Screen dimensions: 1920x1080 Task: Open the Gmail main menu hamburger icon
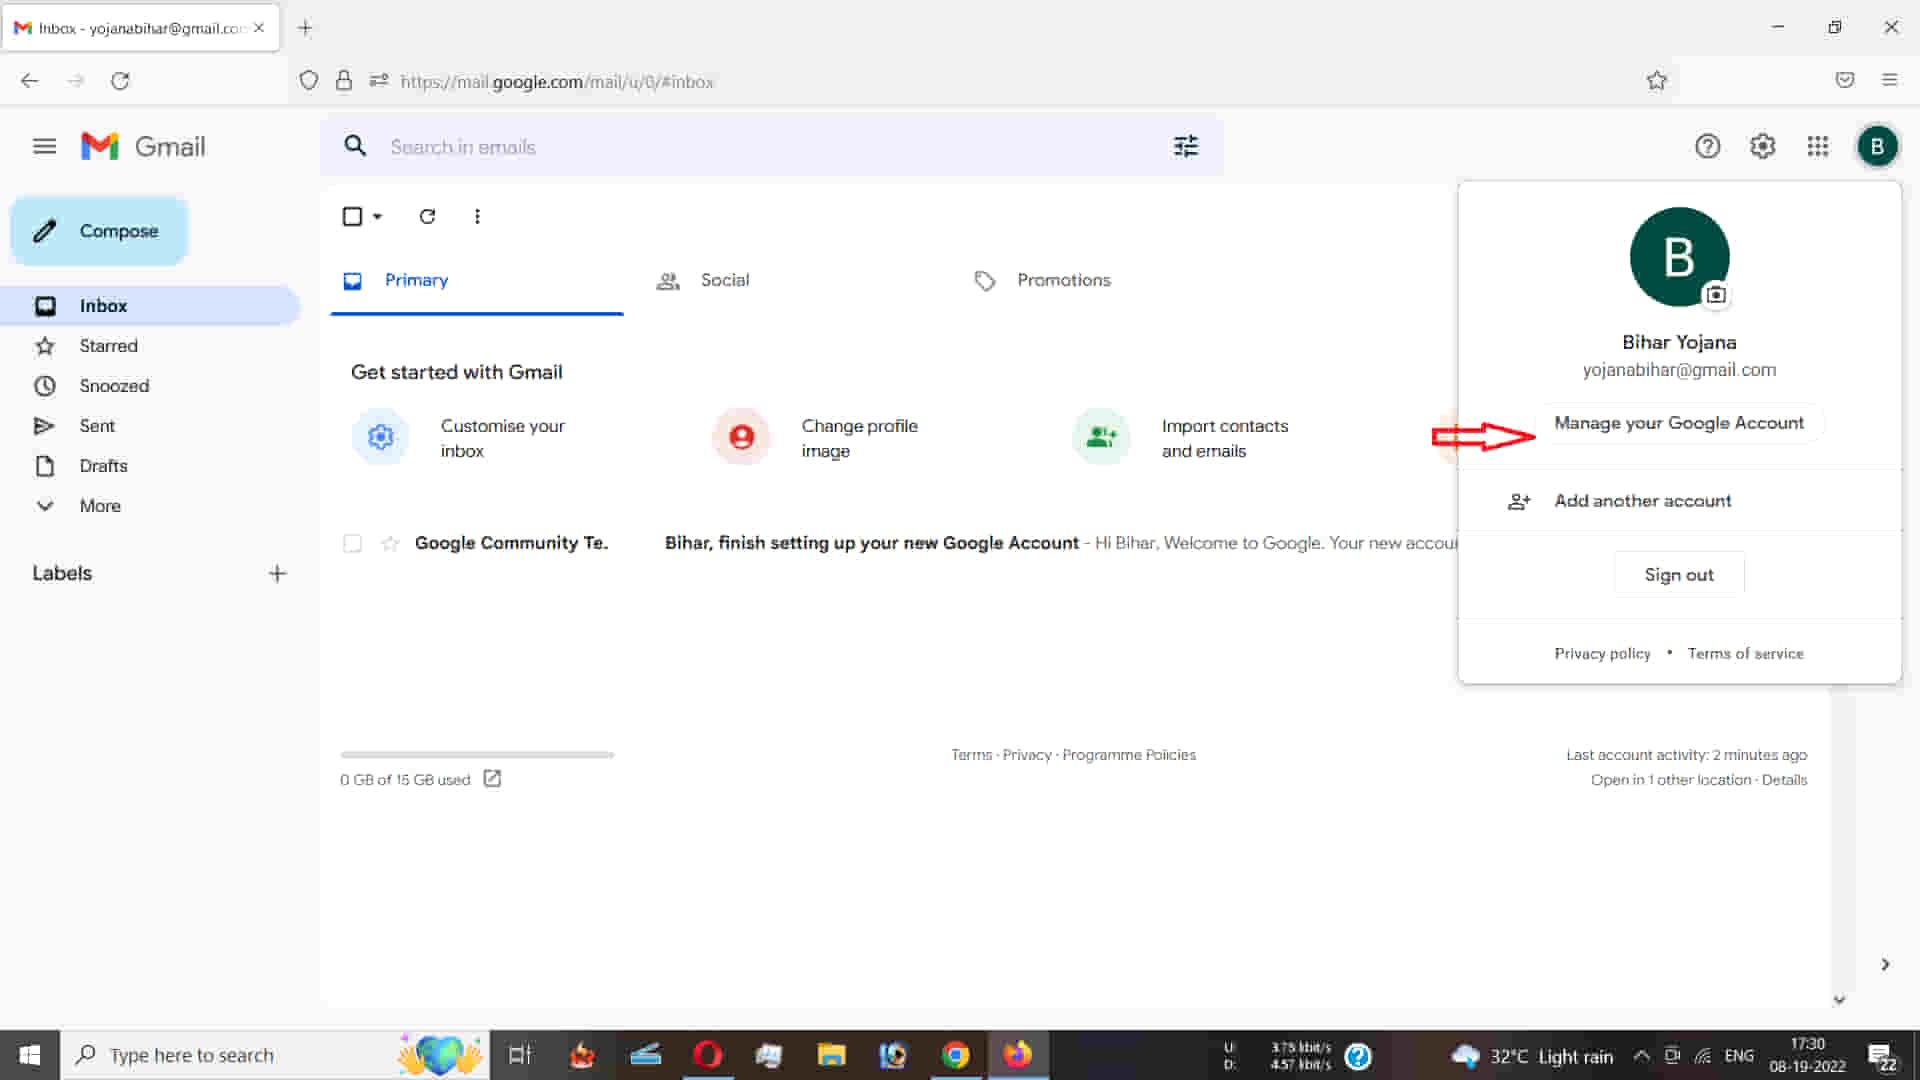click(44, 147)
